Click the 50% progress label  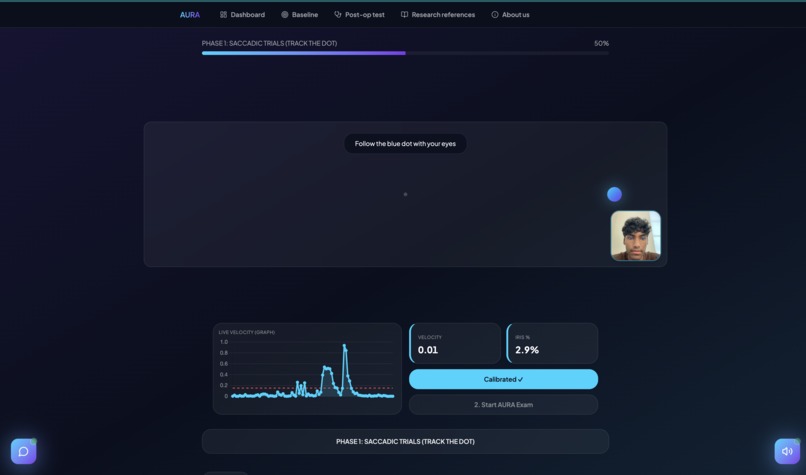pyautogui.click(x=601, y=43)
